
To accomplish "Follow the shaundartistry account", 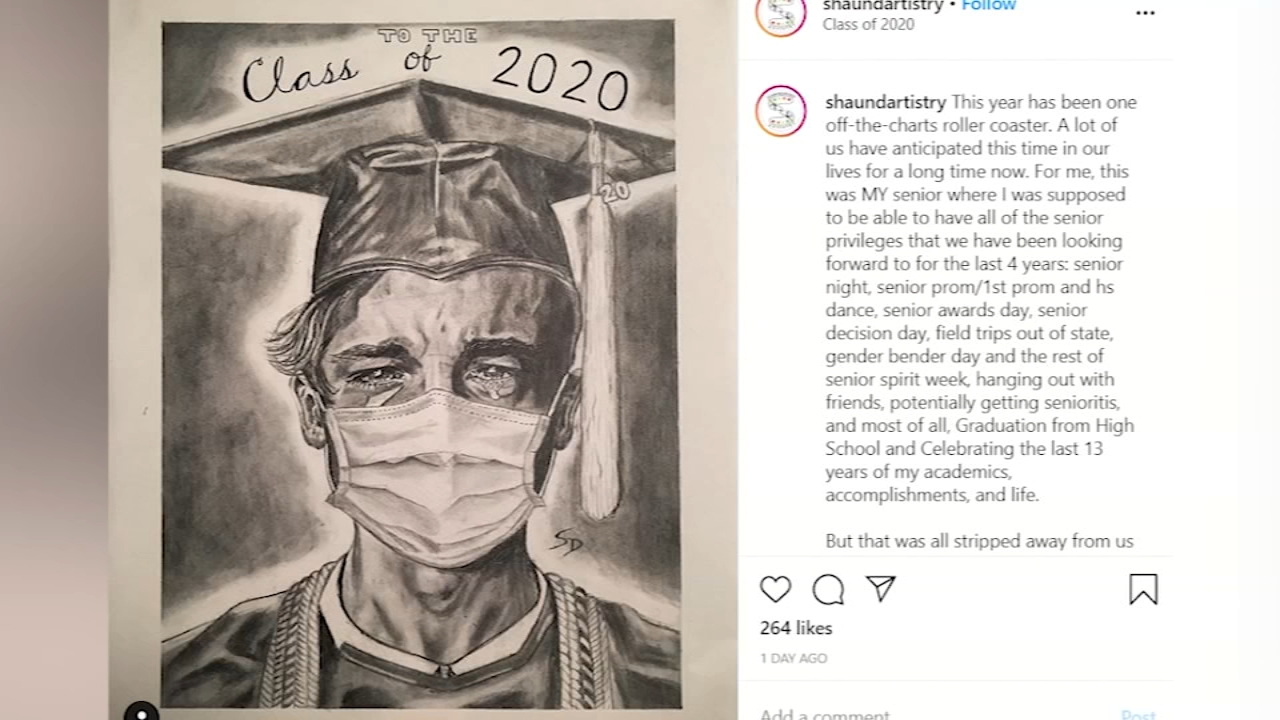I will 989,6.
